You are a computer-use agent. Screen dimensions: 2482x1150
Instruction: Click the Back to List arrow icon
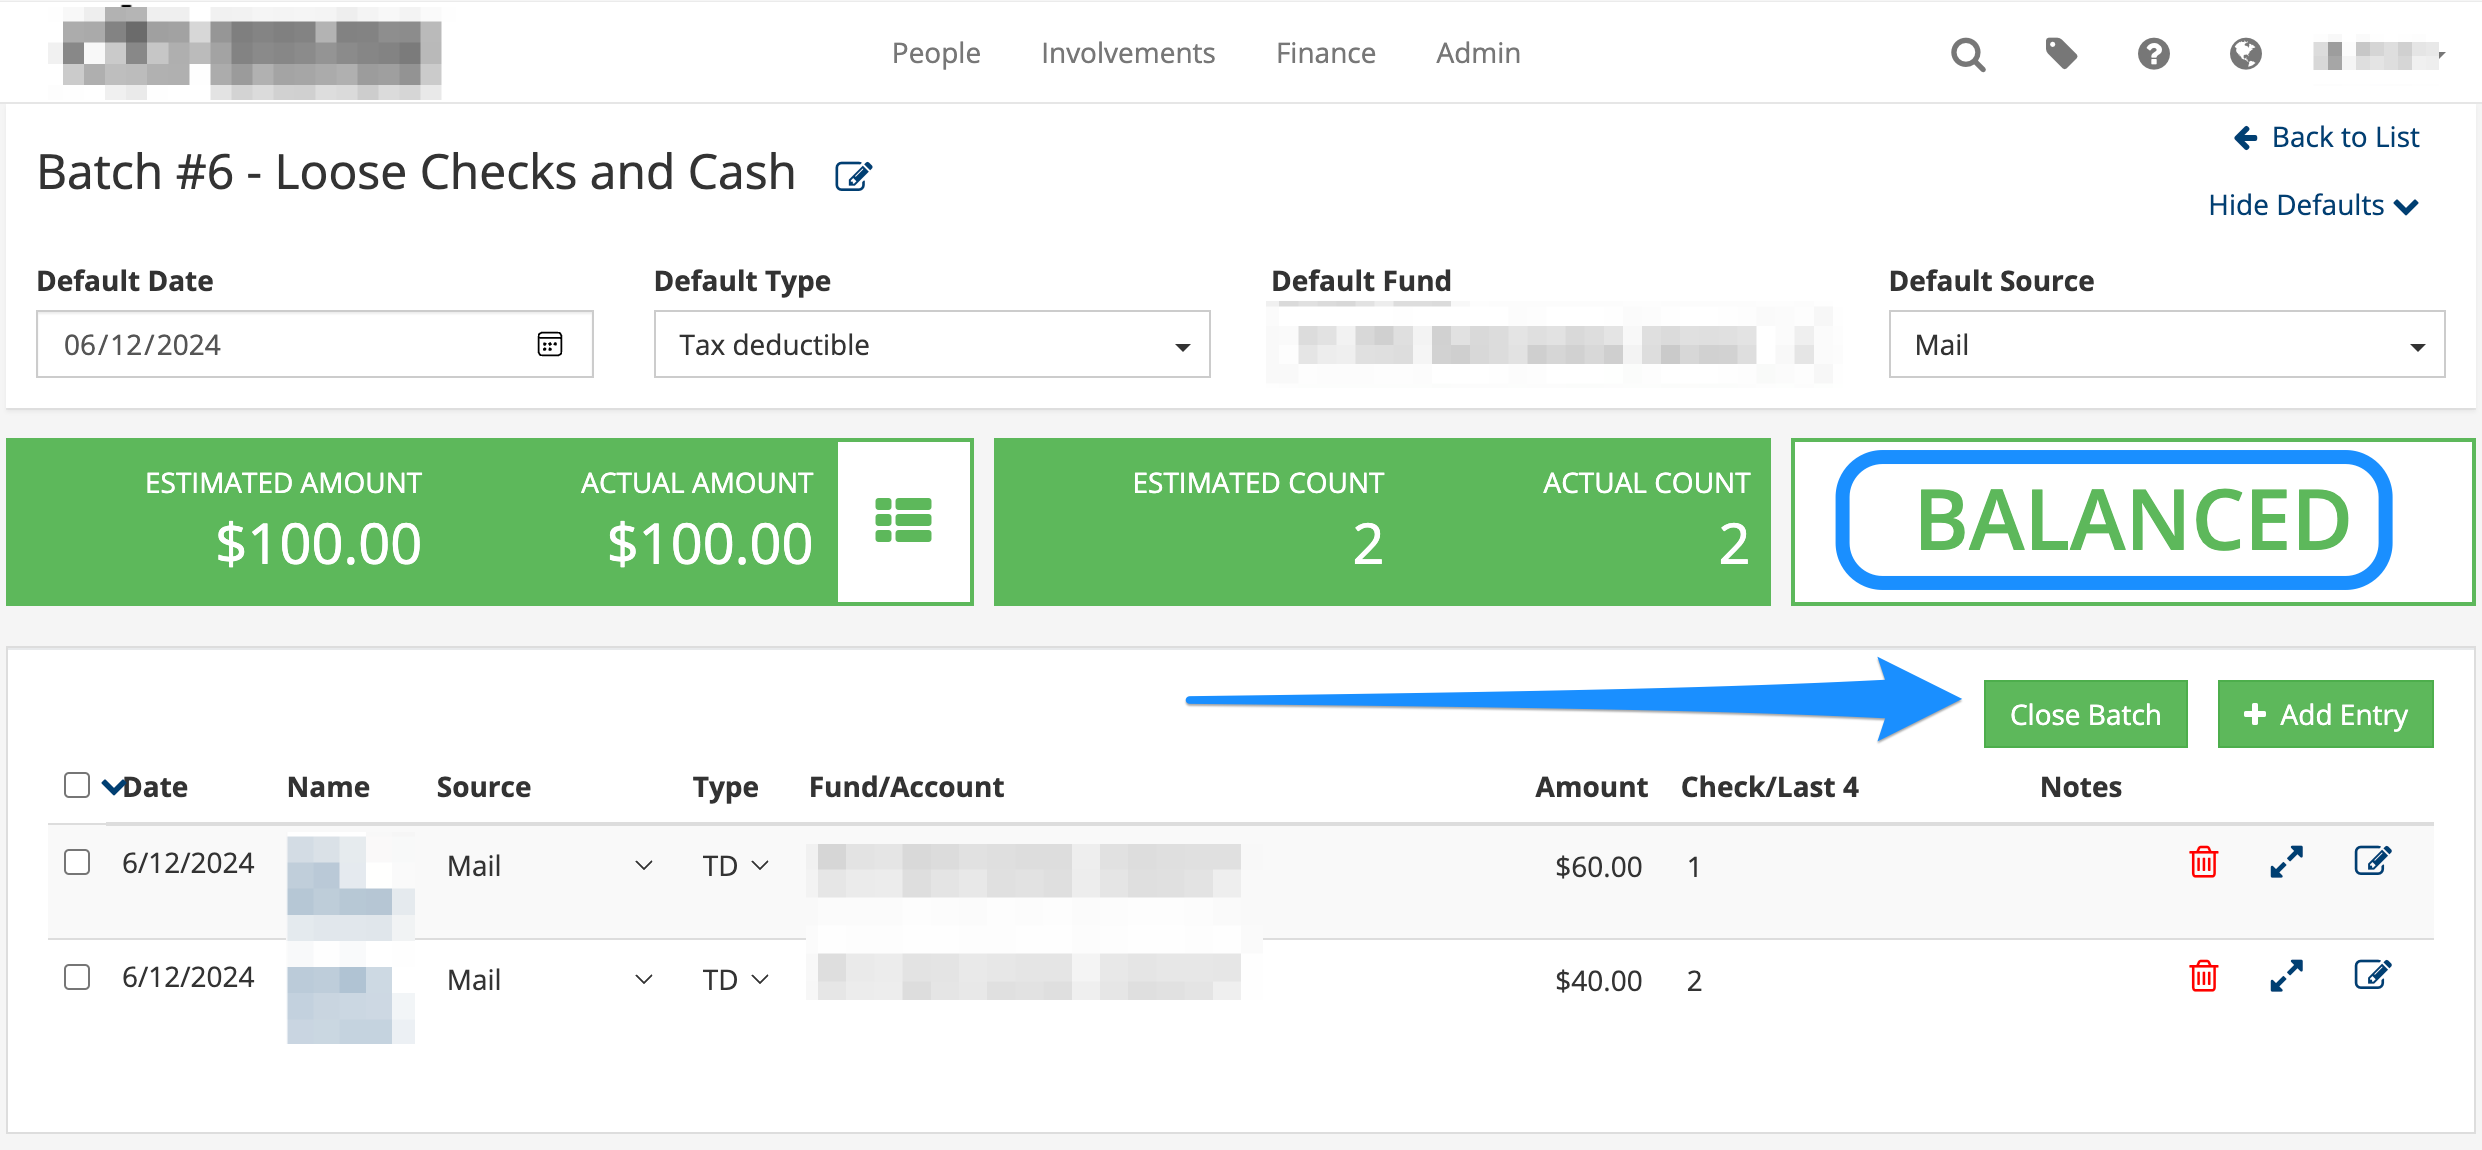tap(2245, 137)
